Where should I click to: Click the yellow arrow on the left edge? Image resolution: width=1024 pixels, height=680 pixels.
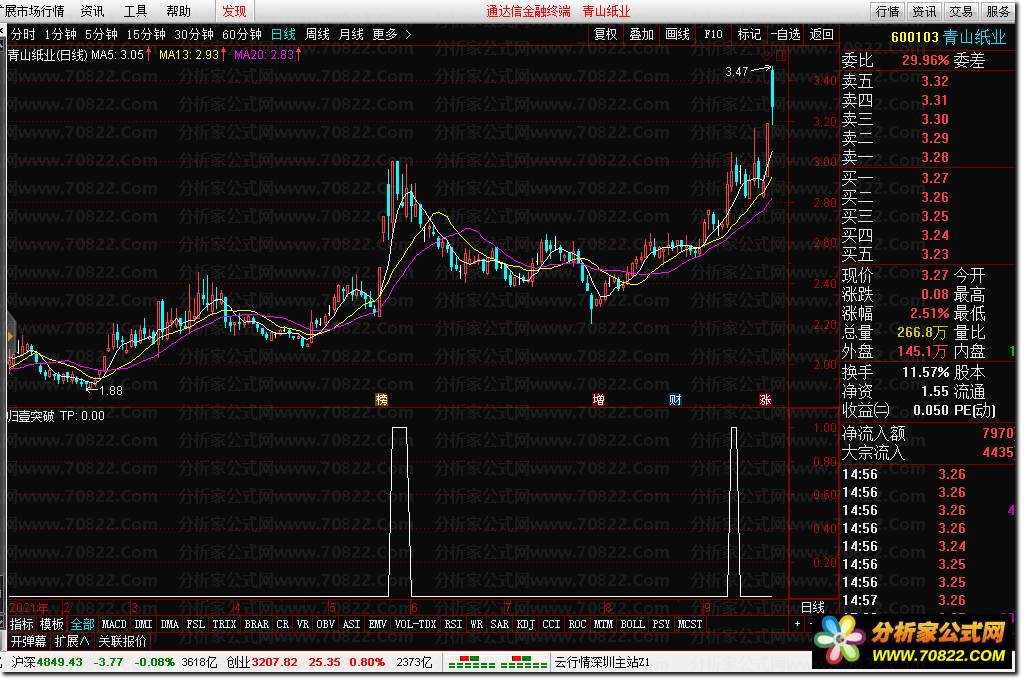point(10,336)
